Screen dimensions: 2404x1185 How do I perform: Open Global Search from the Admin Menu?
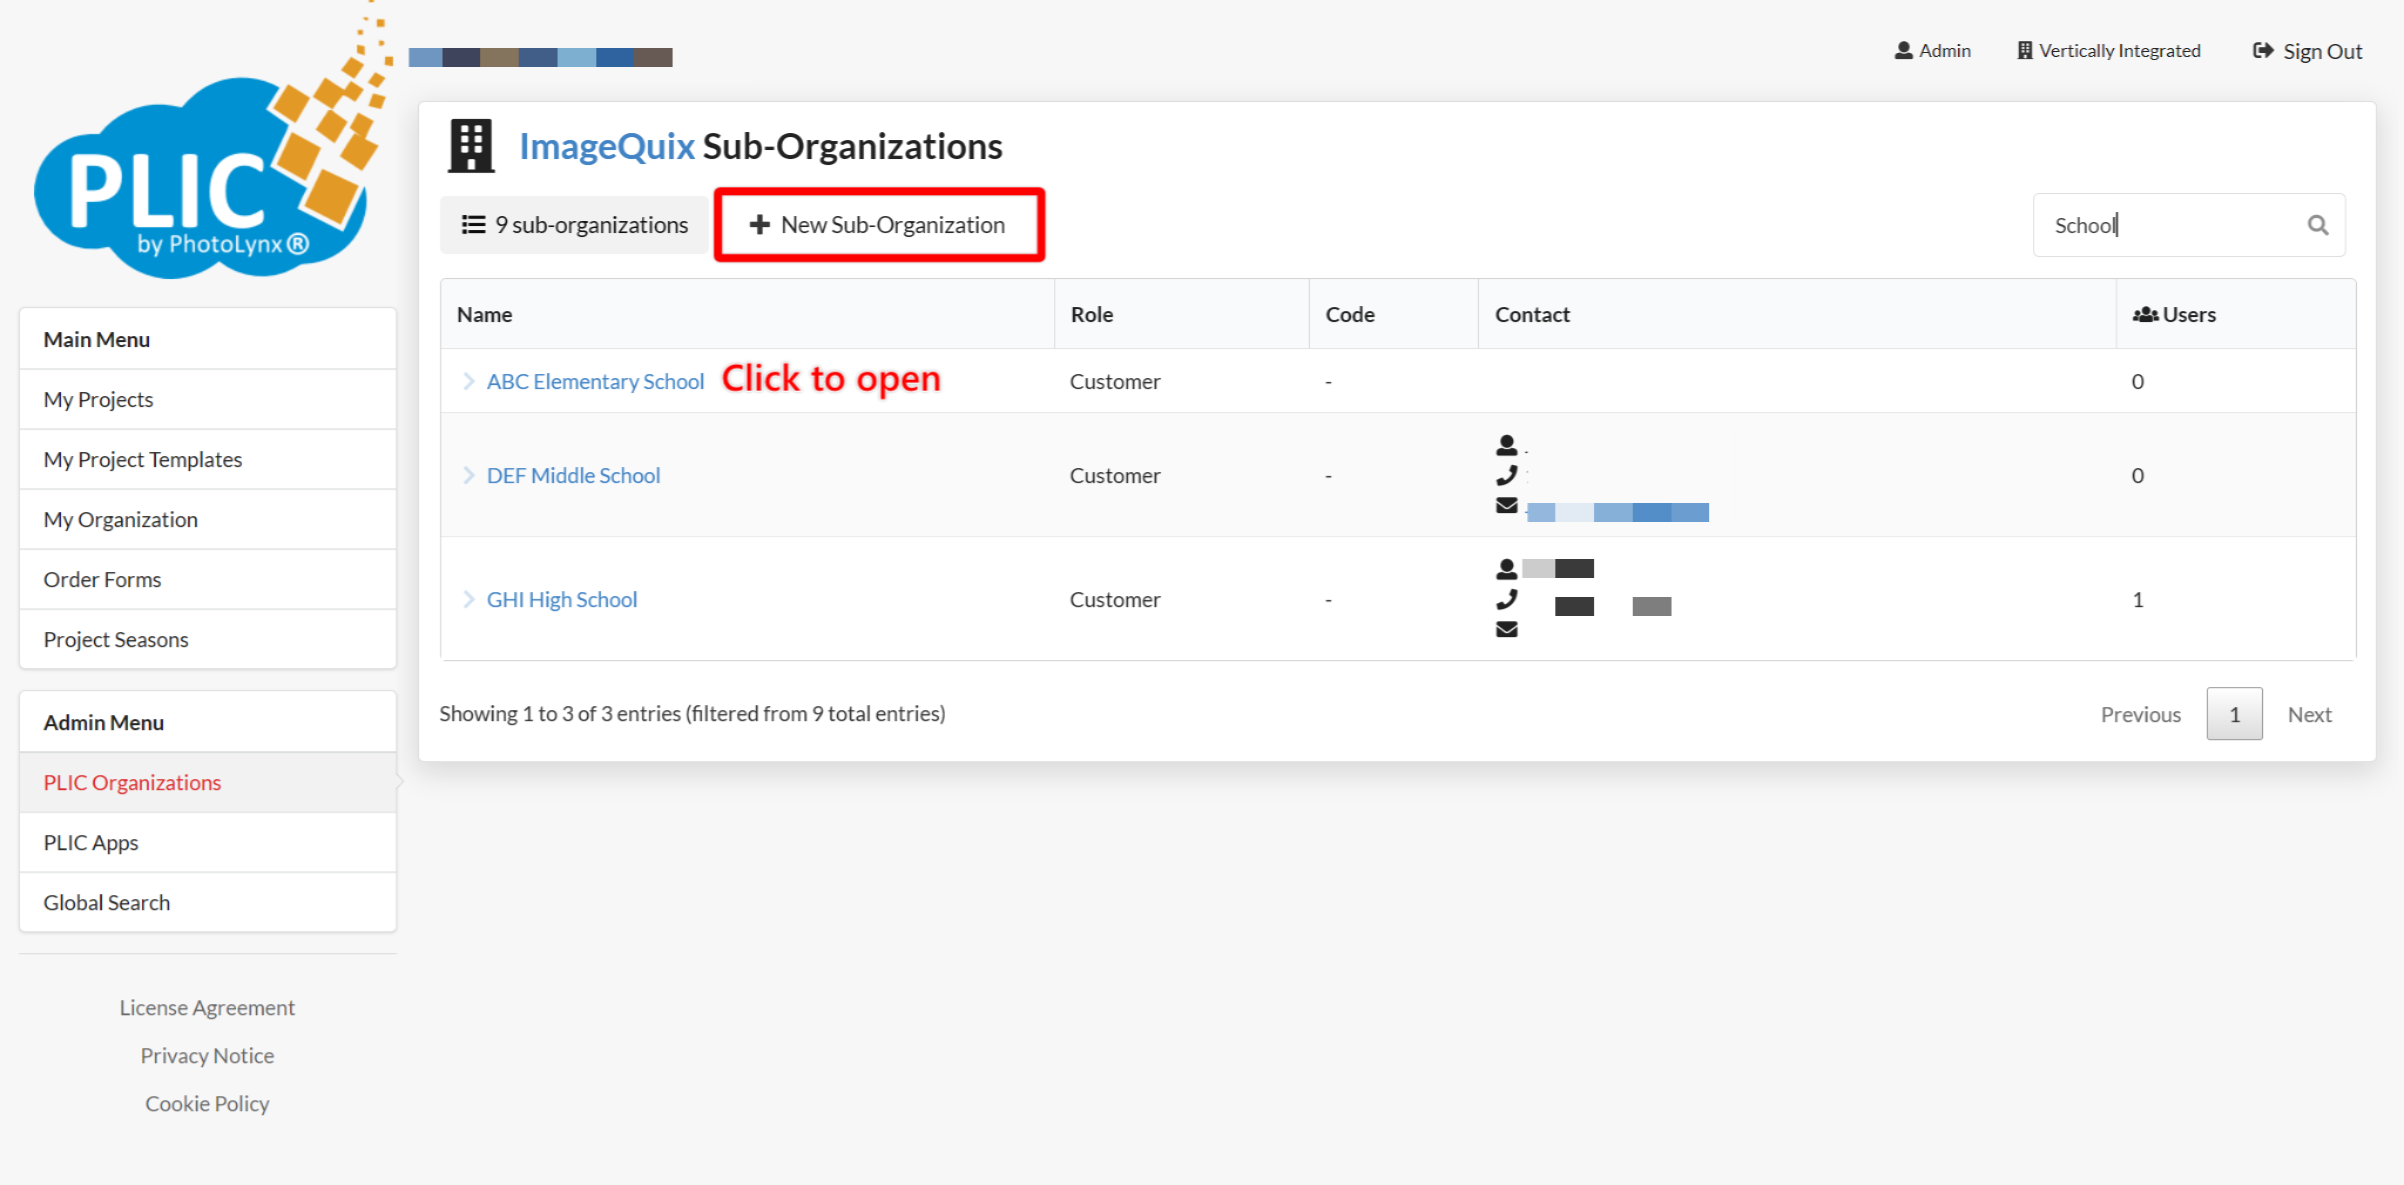[208, 902]
